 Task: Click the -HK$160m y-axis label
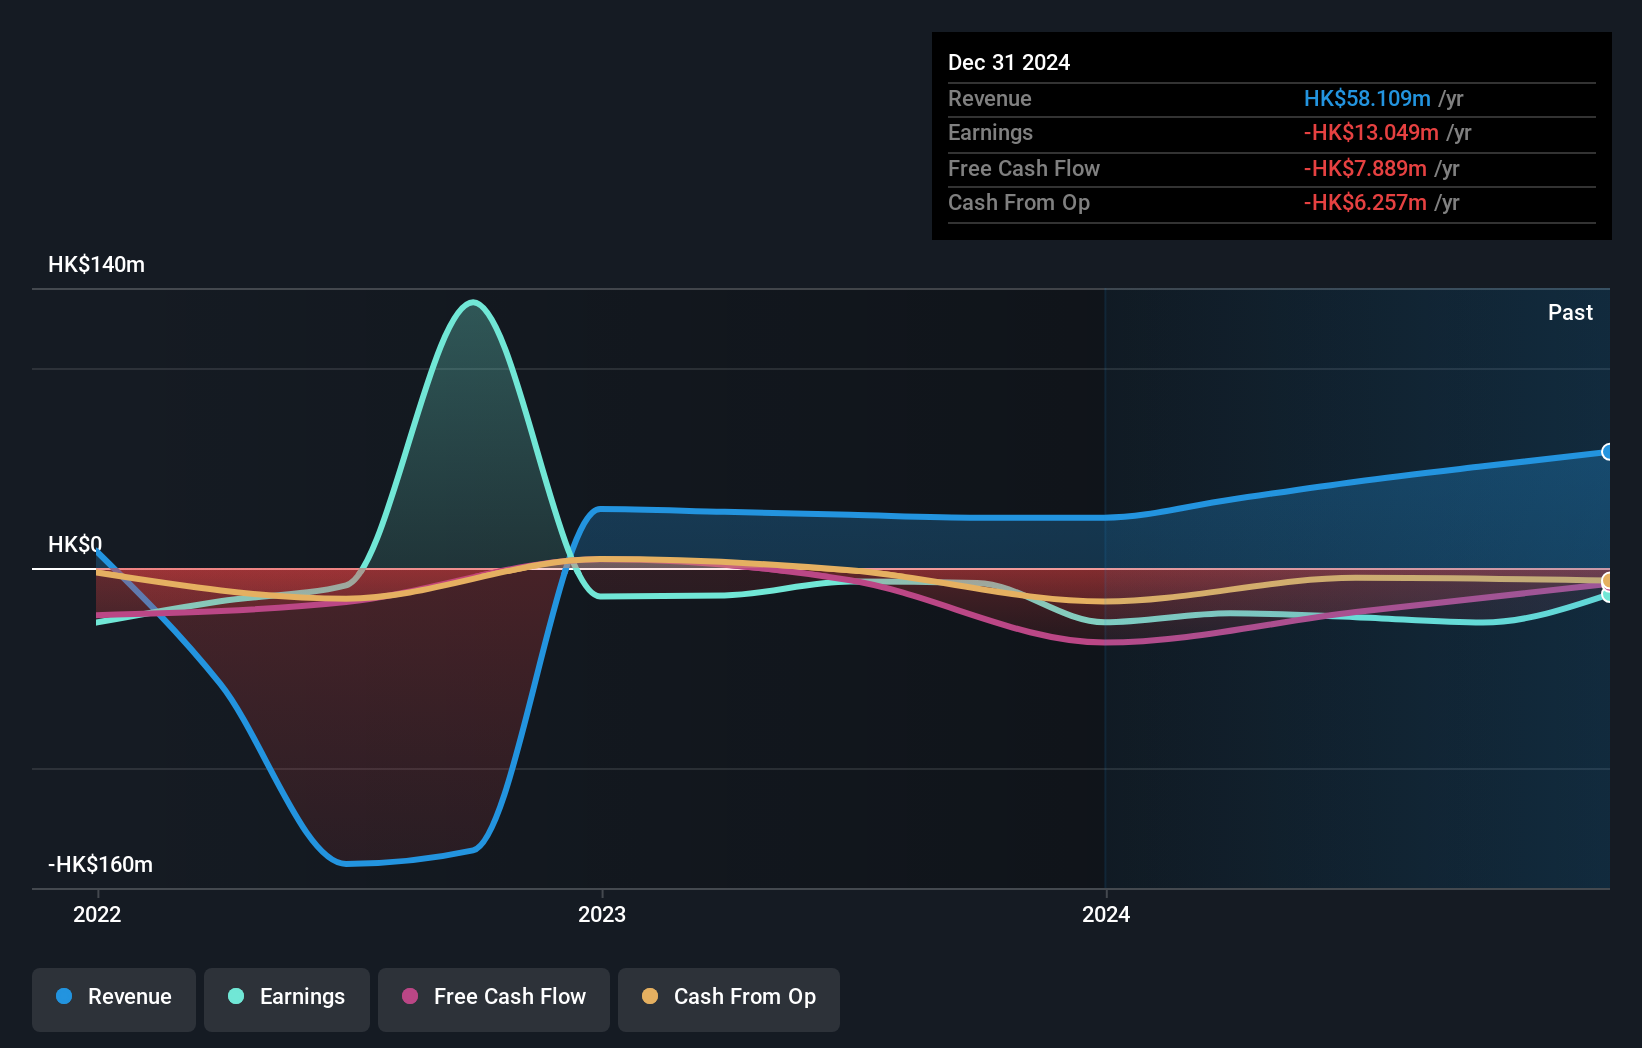pyautogui.click(x=100, y=864)
